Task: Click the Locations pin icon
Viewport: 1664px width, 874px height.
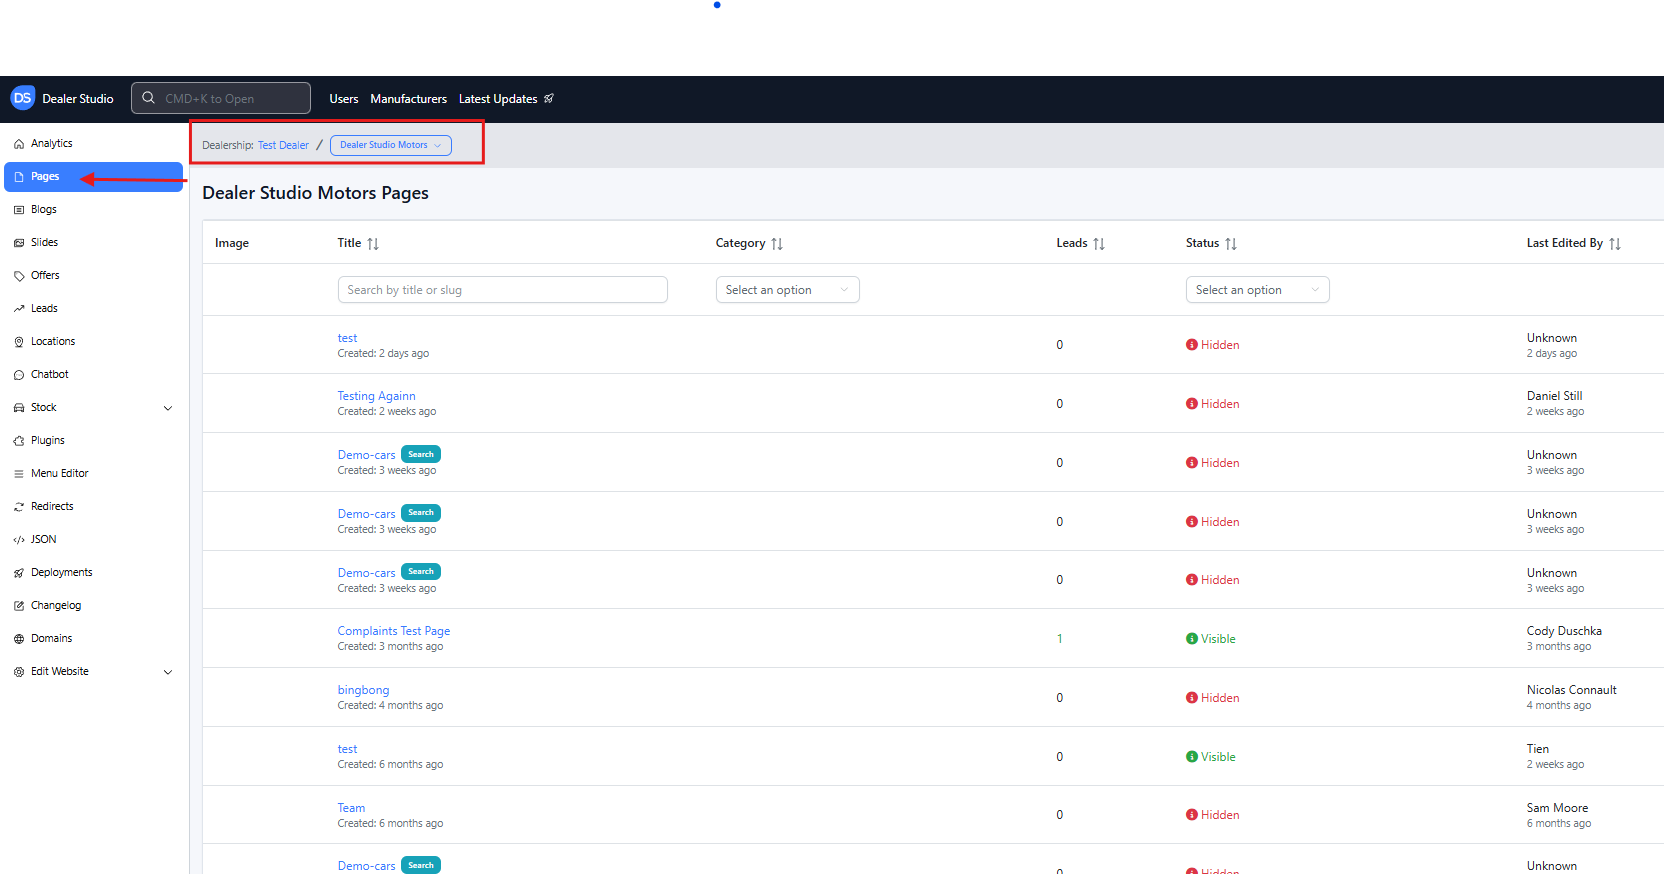Action: tap(19, 342)
